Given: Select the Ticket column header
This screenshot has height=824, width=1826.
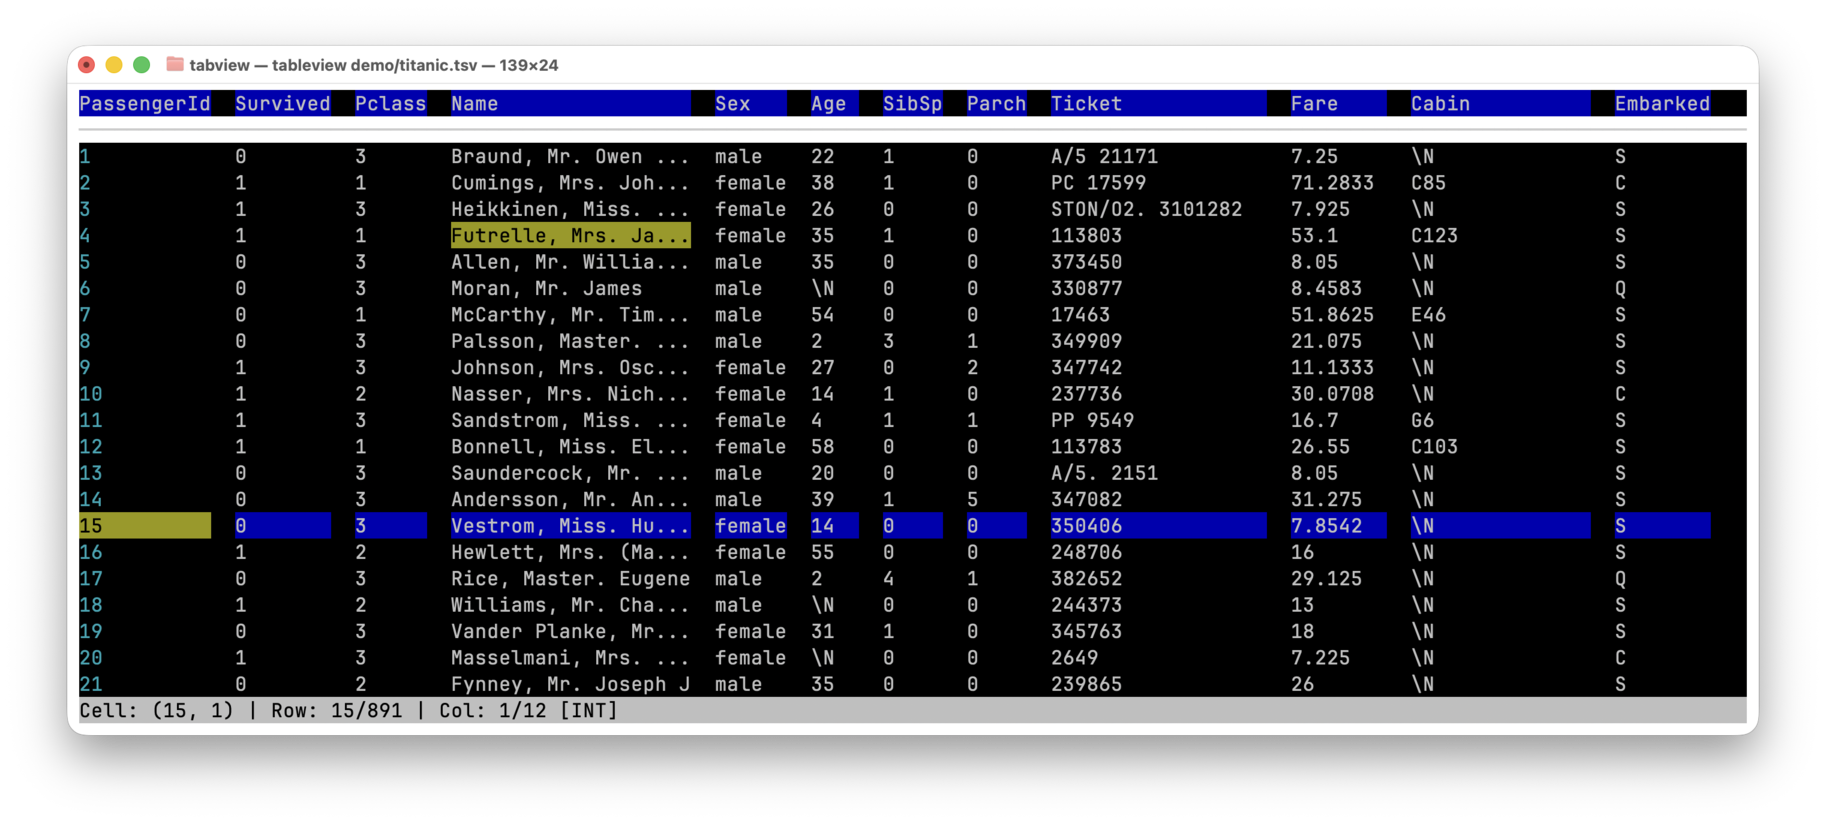Looking at the screenshot, I should 1158,103.
